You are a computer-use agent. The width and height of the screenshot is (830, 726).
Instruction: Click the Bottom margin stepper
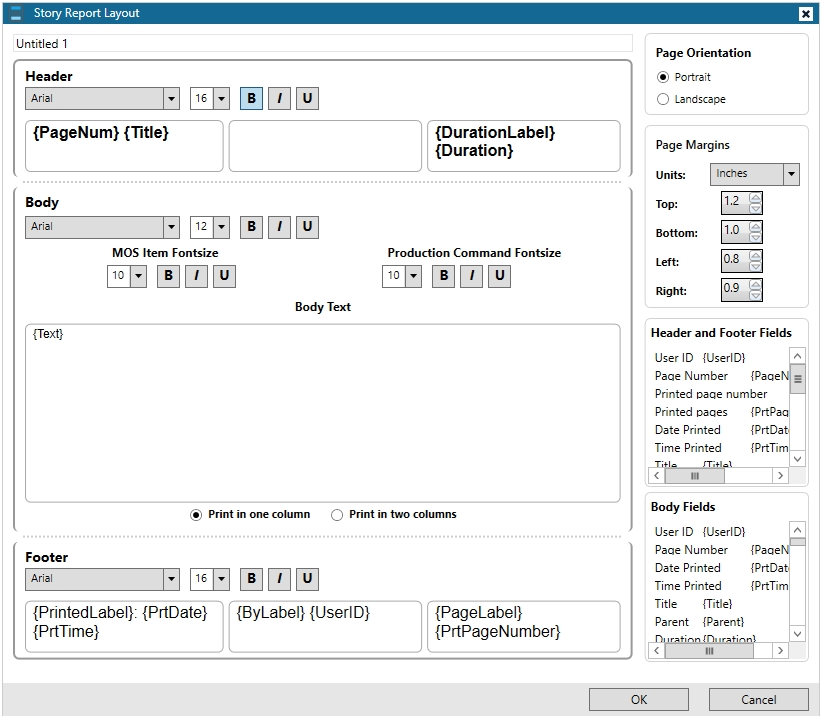tap(756, 232)
